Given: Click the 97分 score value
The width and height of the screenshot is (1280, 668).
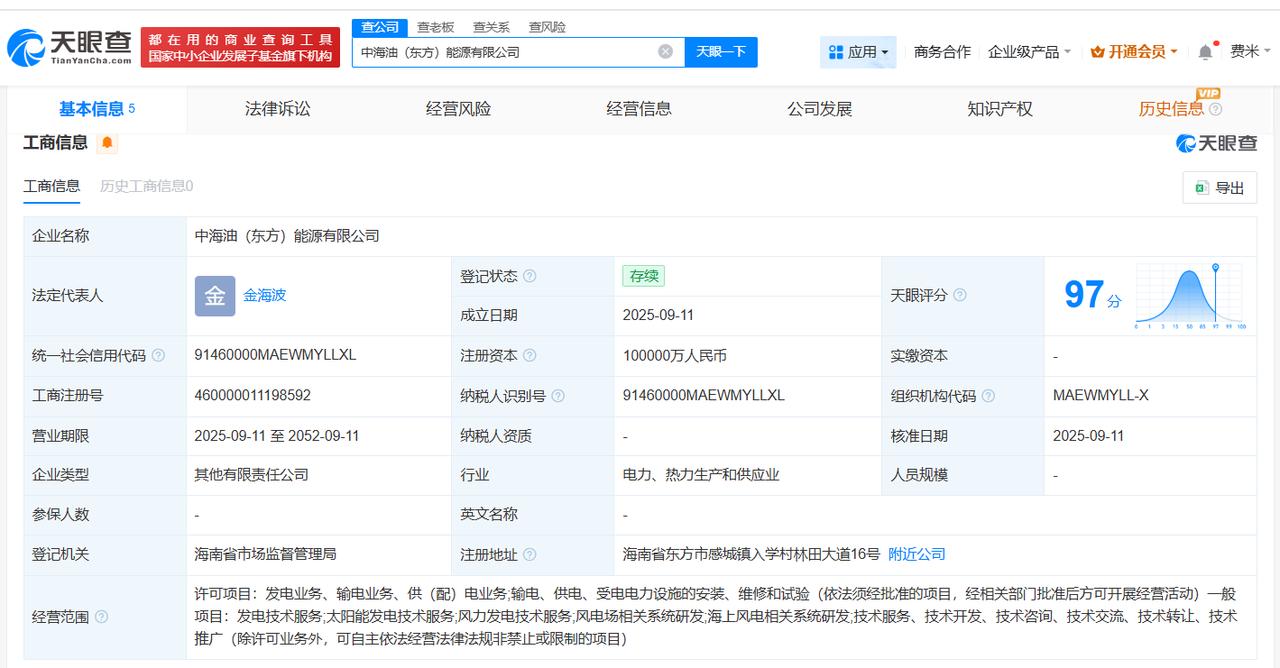Looking at the screenshot, I should point(1092,296).
